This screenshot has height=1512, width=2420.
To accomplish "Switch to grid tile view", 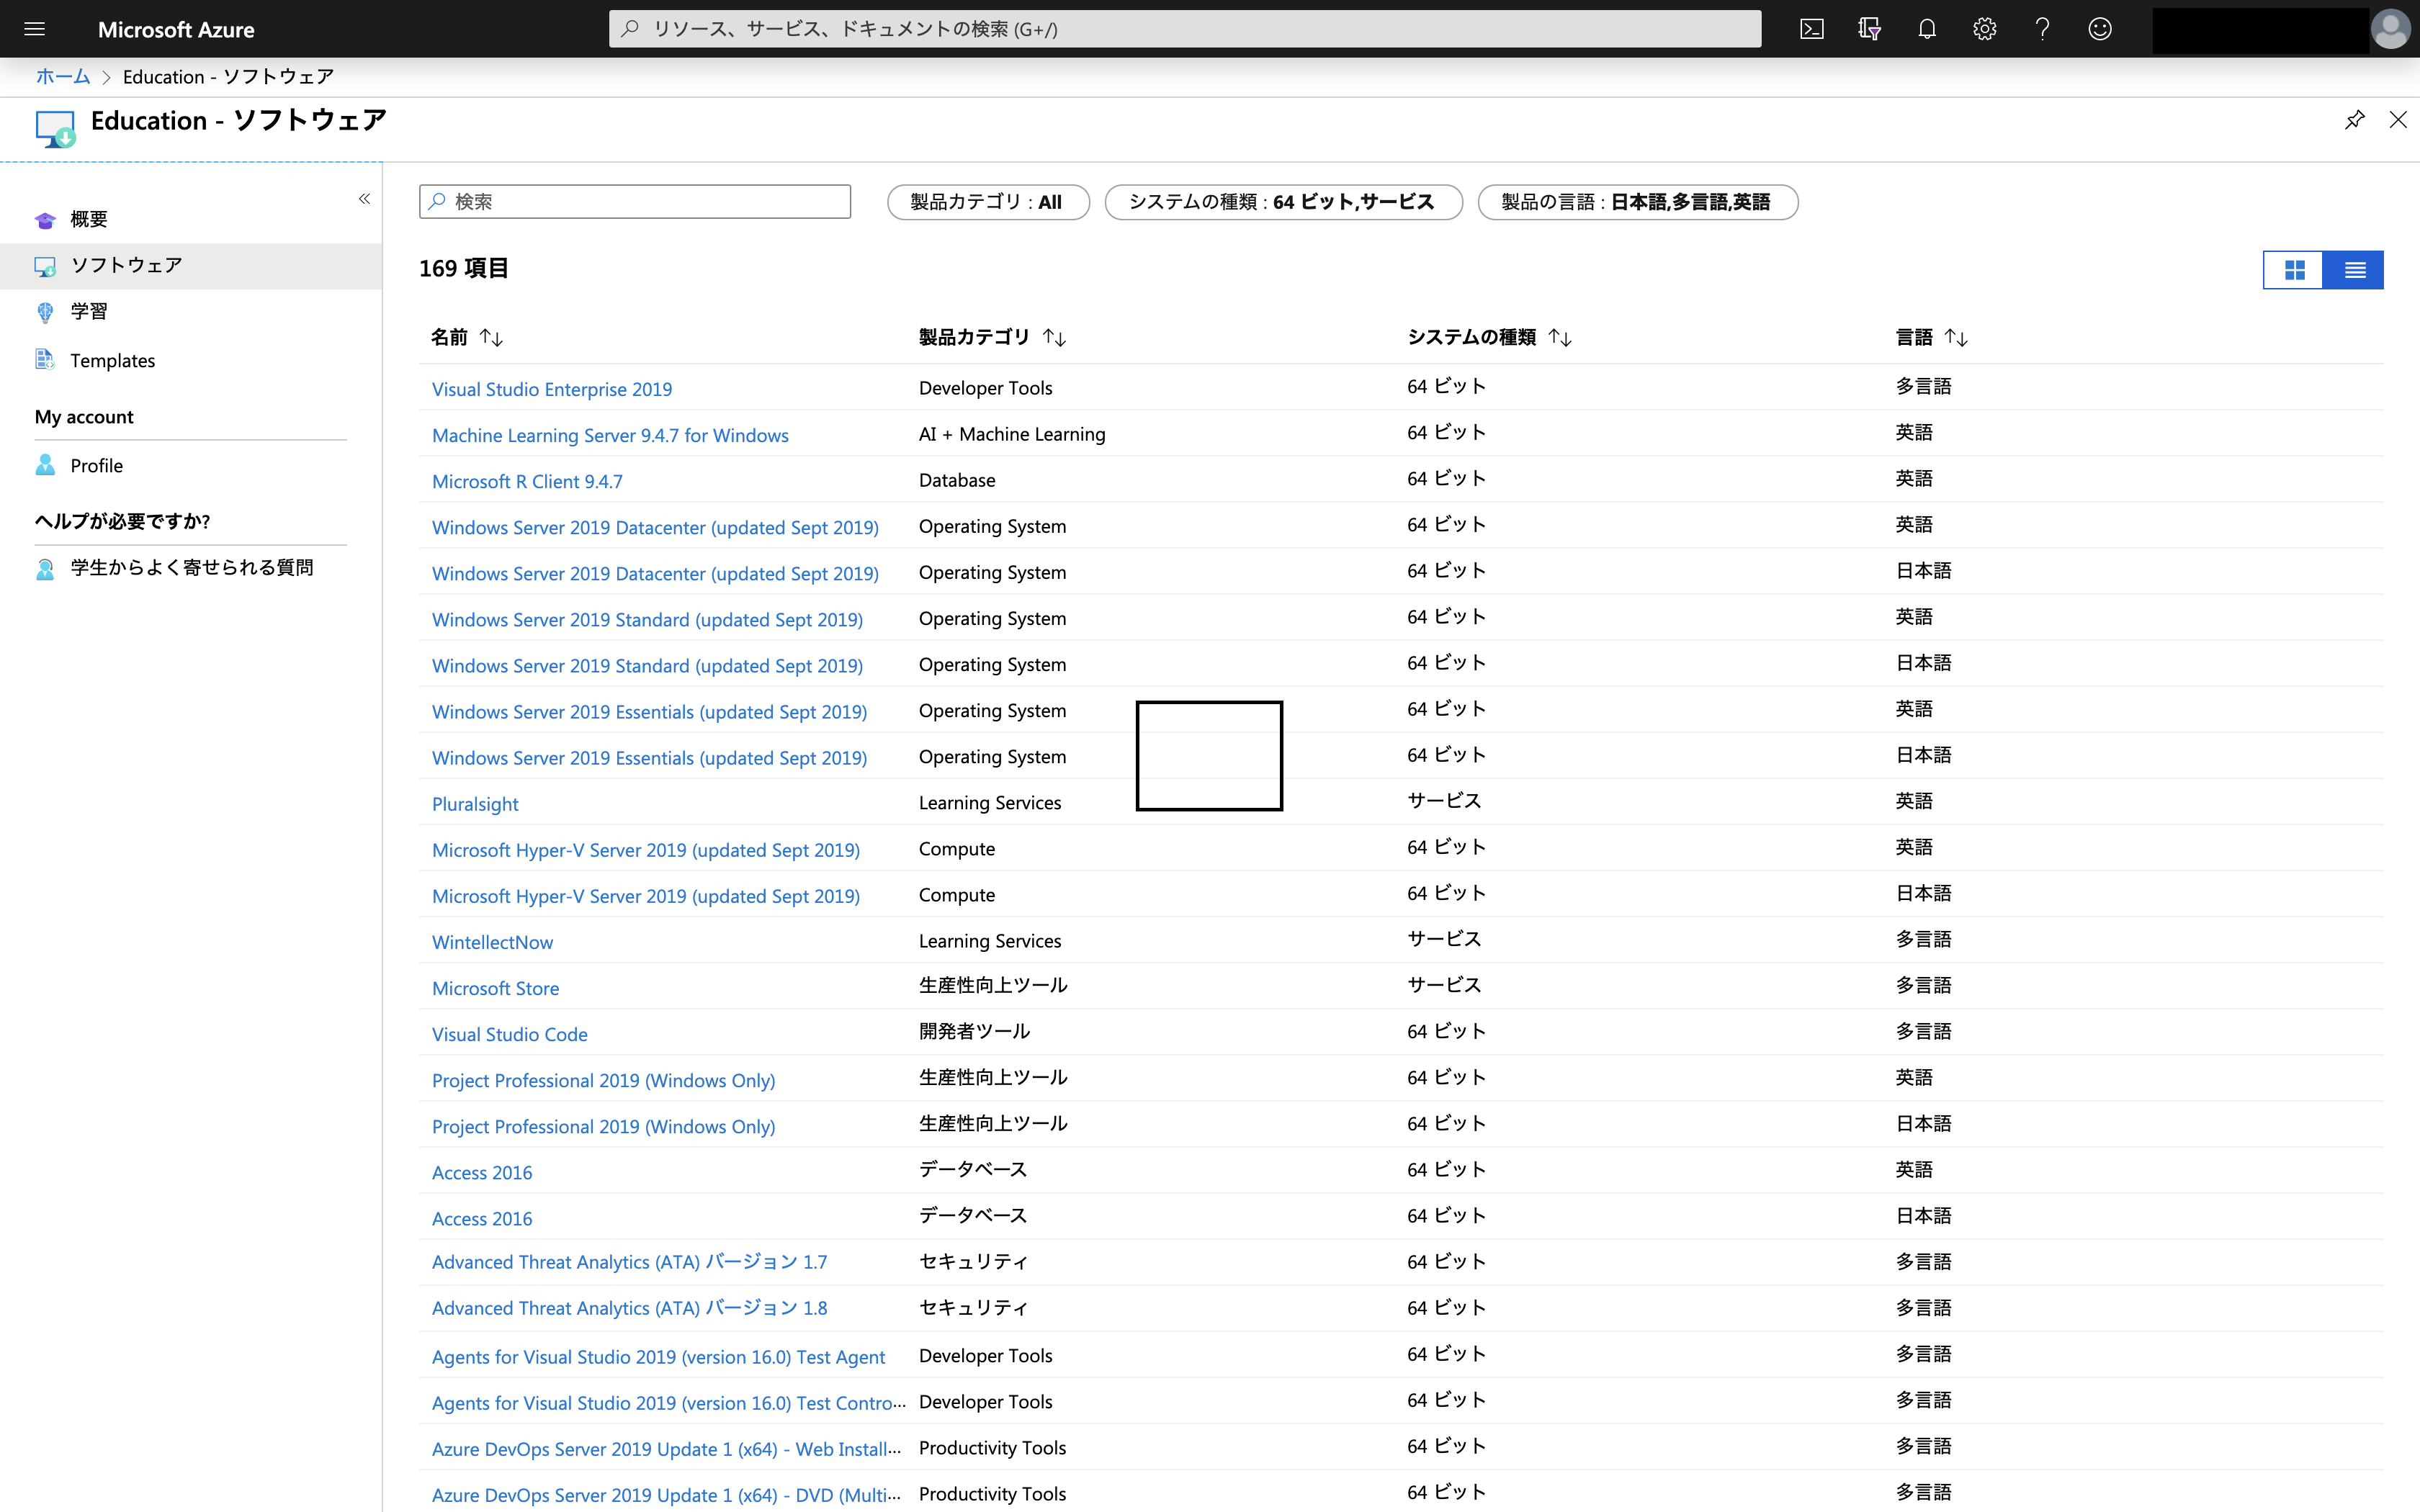I will pyautogui.click(x=2295, y=269).
